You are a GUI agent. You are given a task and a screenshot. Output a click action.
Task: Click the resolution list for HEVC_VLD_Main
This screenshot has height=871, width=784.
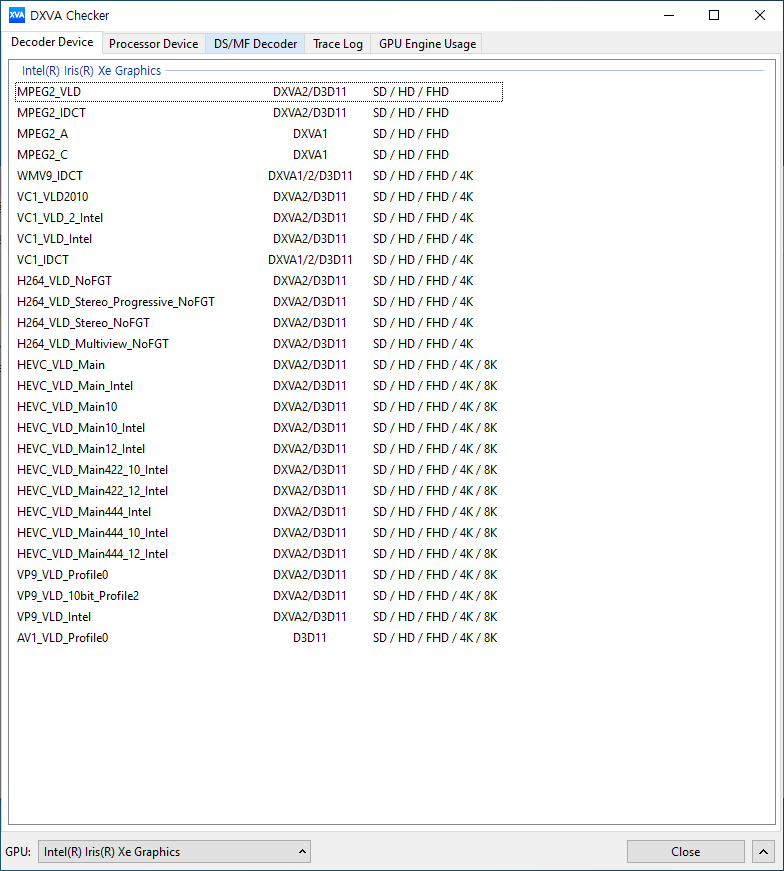tap(435, 365)
